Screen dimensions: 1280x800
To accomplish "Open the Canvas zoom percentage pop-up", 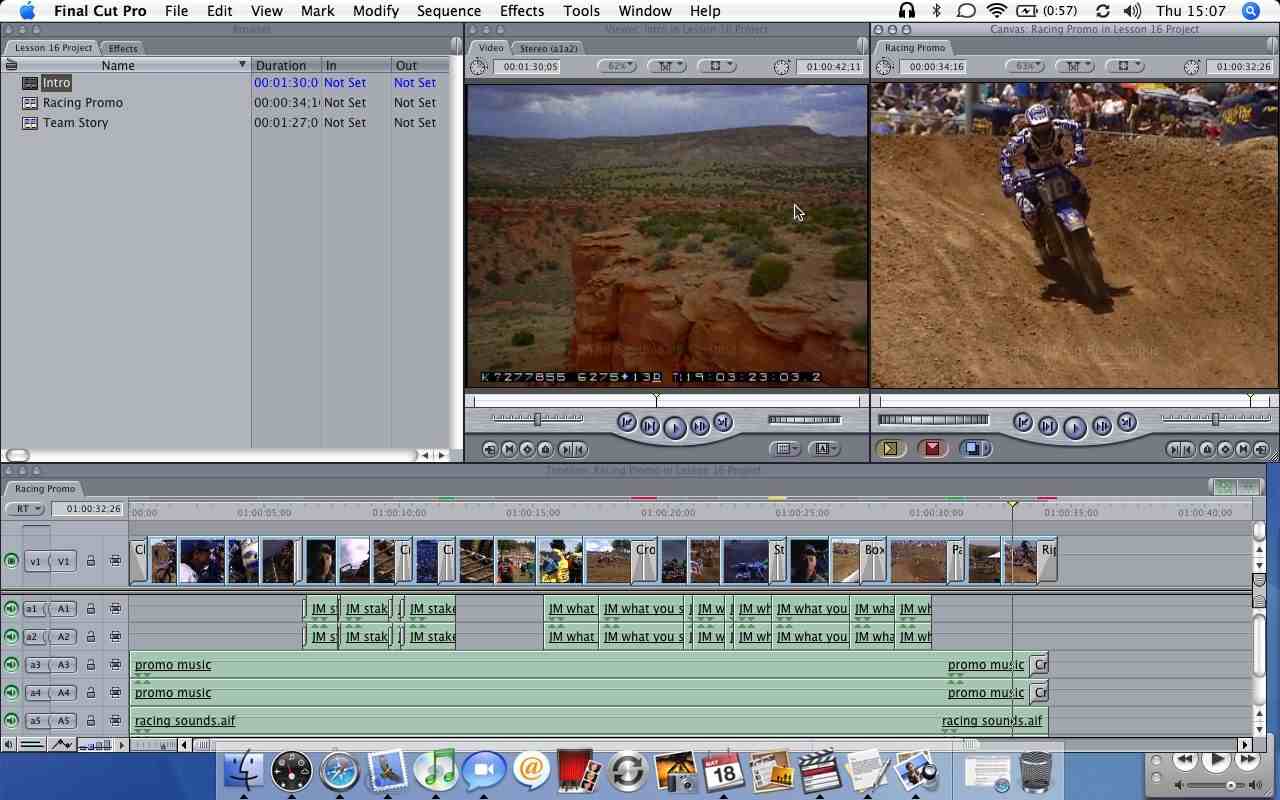I will click(1025, 66).
